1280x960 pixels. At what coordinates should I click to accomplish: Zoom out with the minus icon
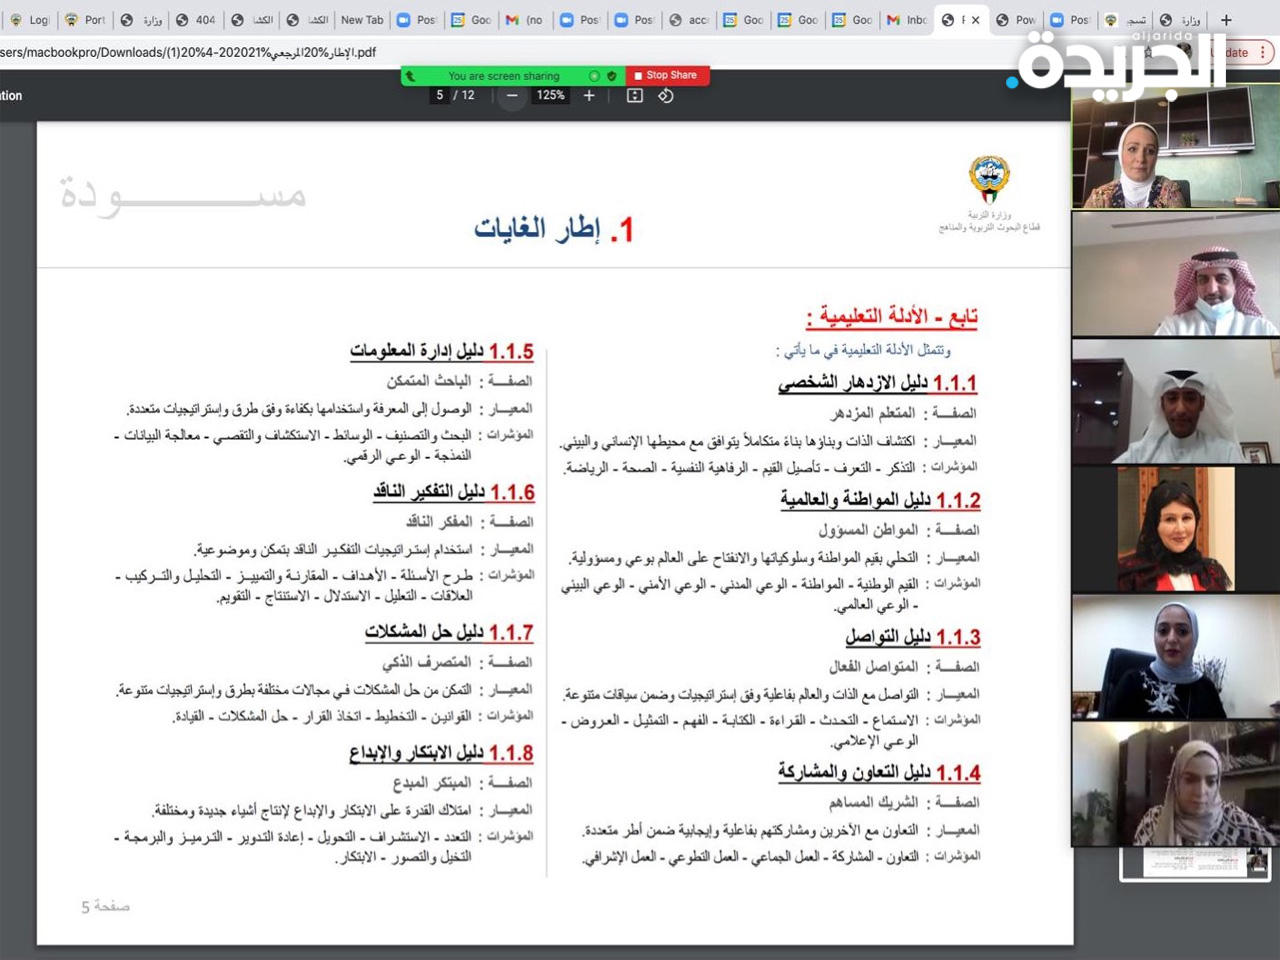coord(511,95)
